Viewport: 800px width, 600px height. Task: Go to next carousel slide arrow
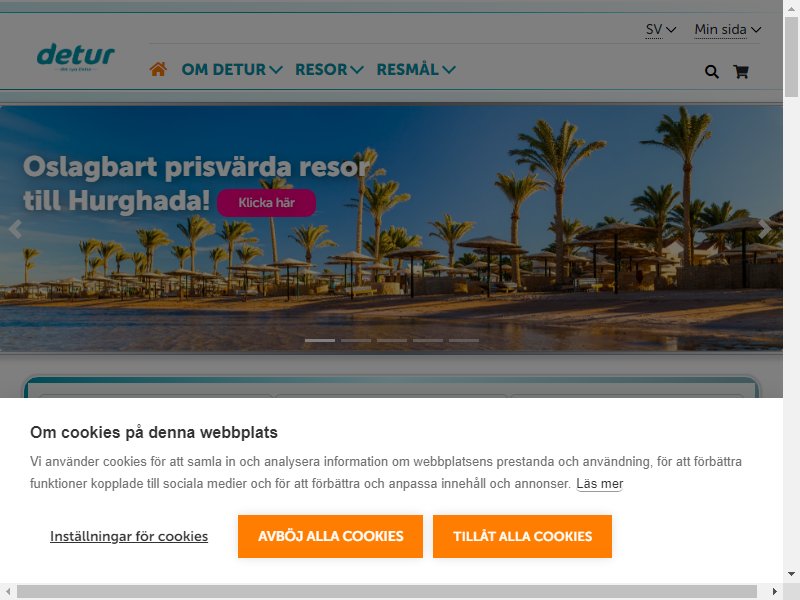[x=764, y=229]
